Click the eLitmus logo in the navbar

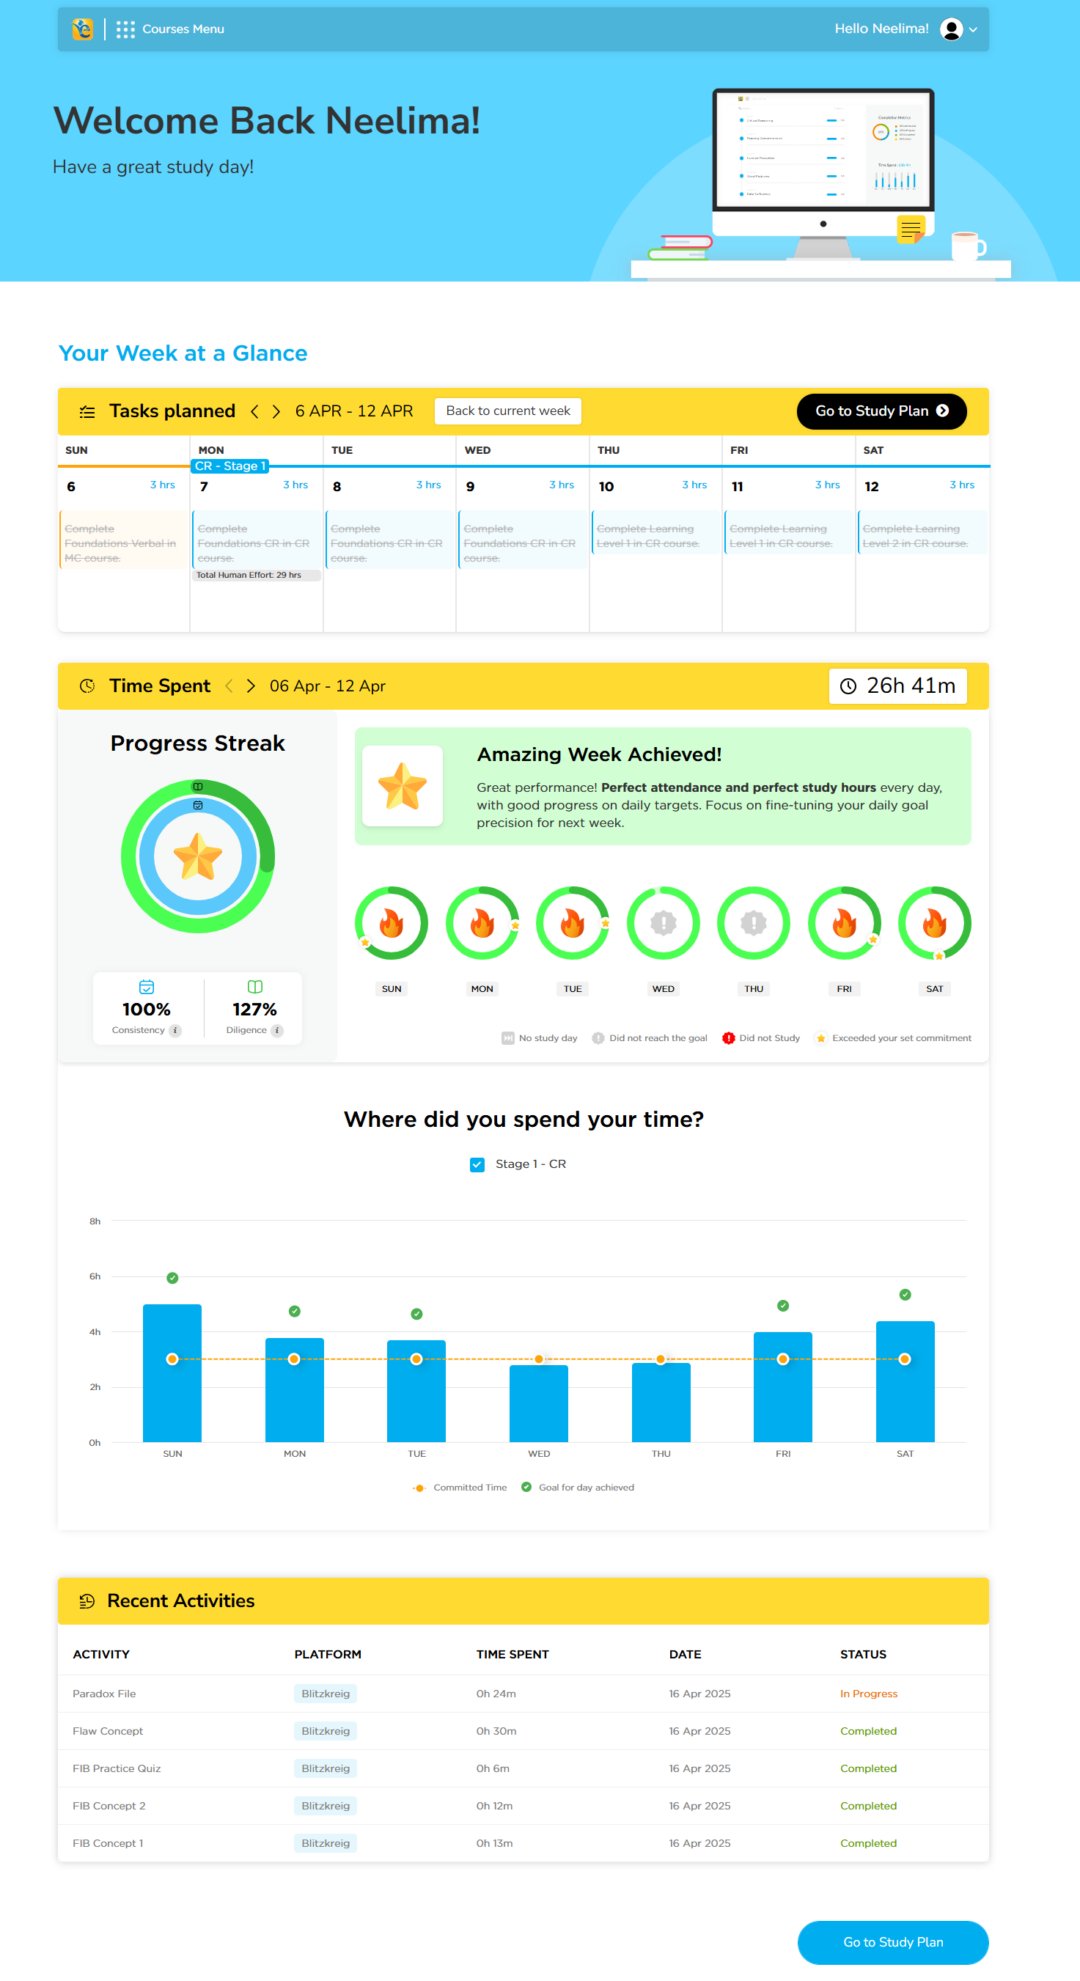pyautogui.click(x=83, y=28)
